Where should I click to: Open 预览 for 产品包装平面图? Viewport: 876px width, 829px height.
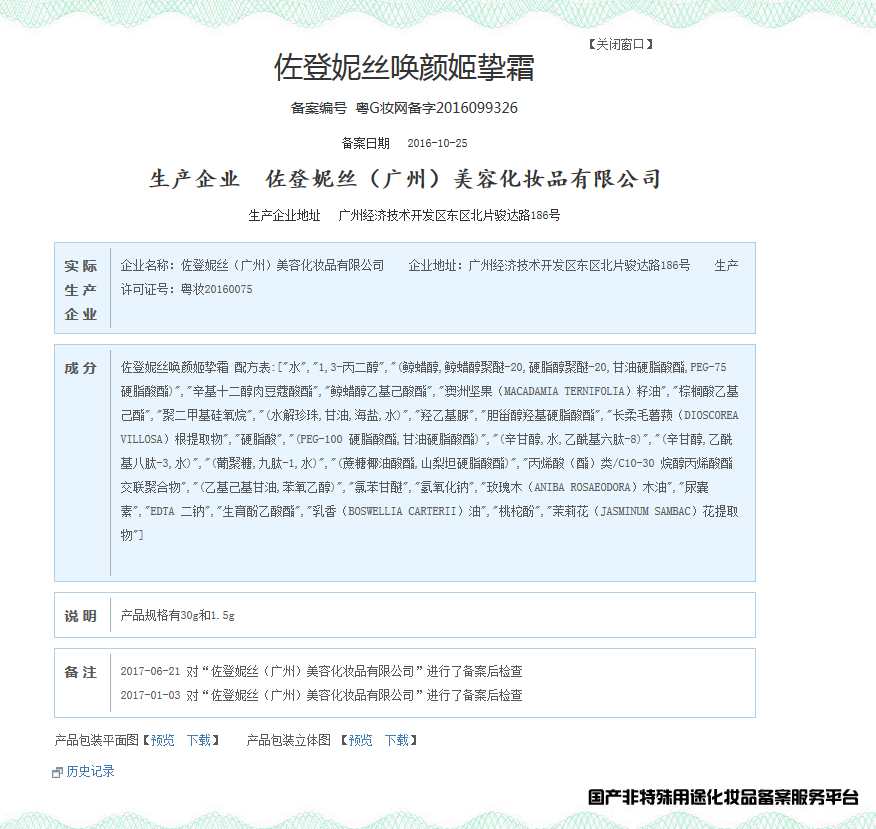coord(163,740)
